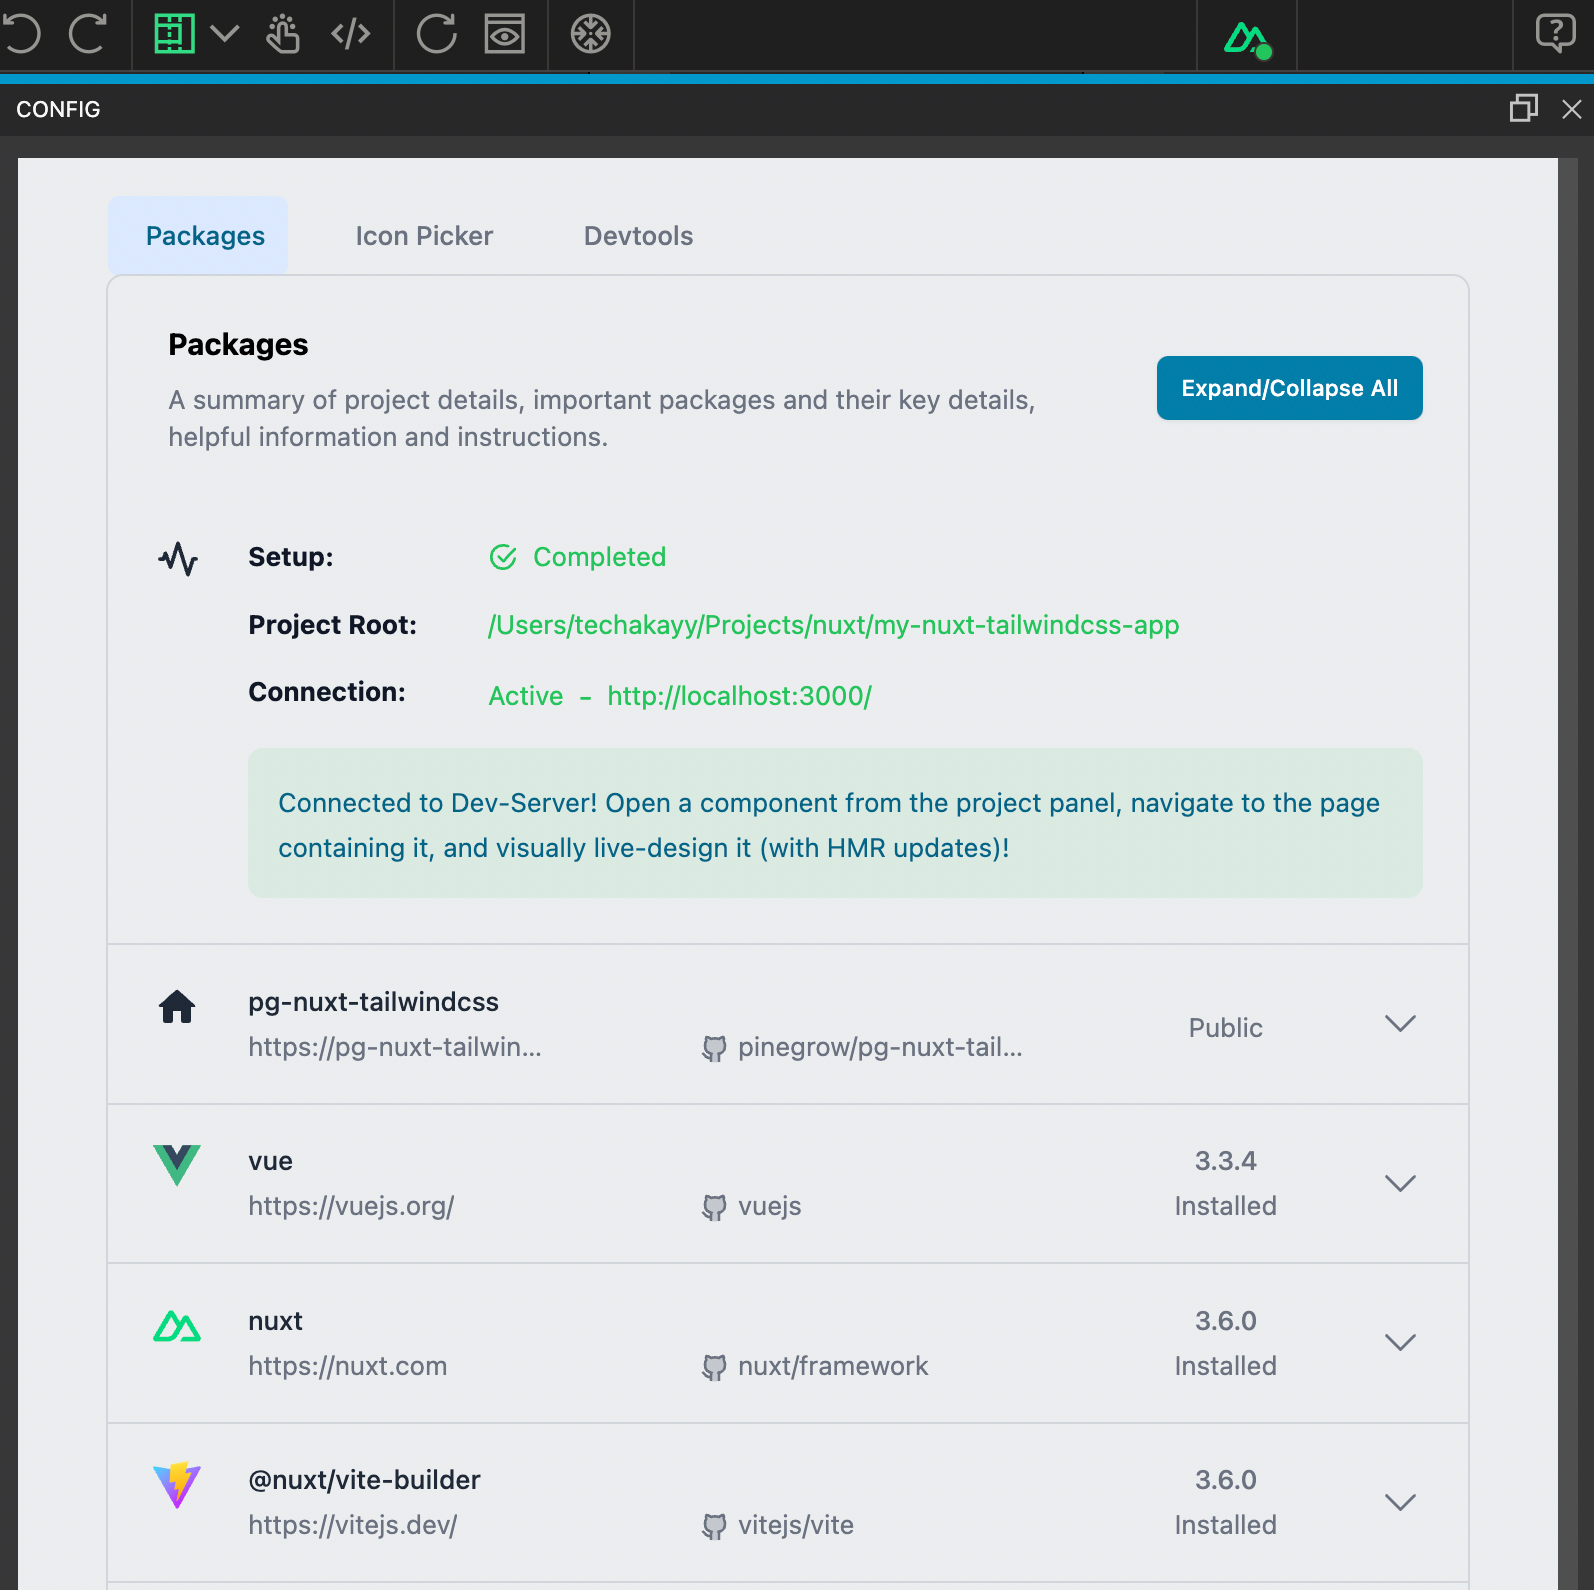
Task: Expand the vue package row chevron
Action: [1400, 1183]
